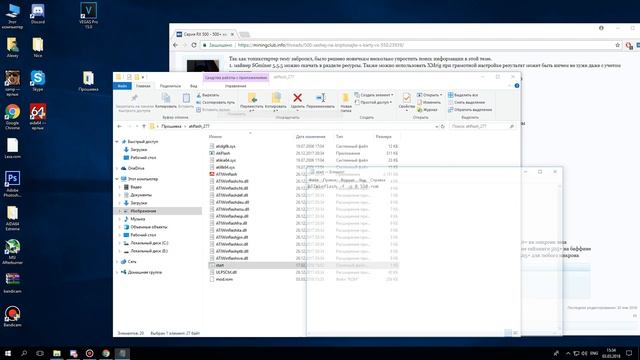Expand the Local Disk (C:) tree node

pyautogui.click(x=120, y=243)
